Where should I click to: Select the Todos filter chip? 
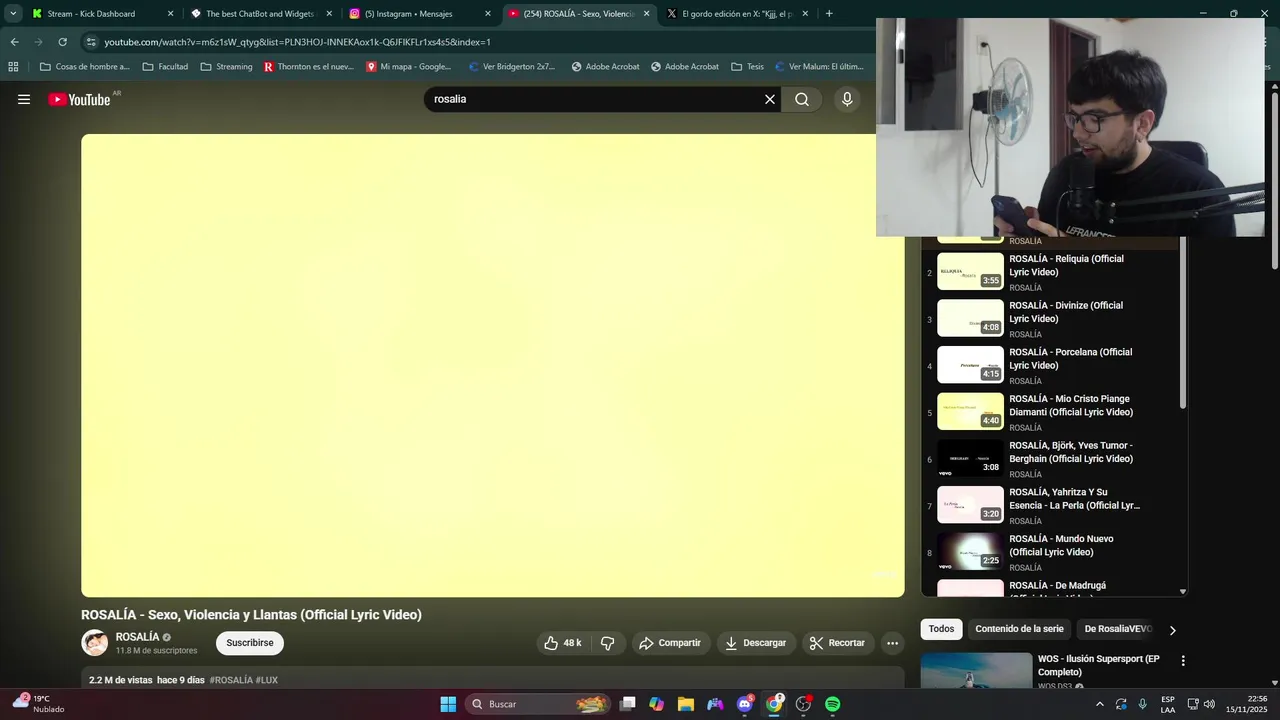point(941,629)
